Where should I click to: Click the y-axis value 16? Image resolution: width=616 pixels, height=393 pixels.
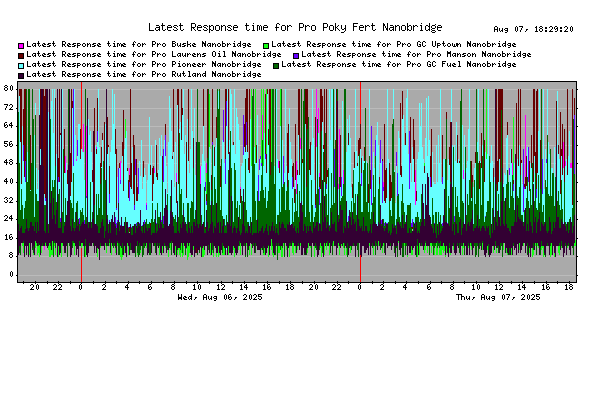[x=9, y=237]
